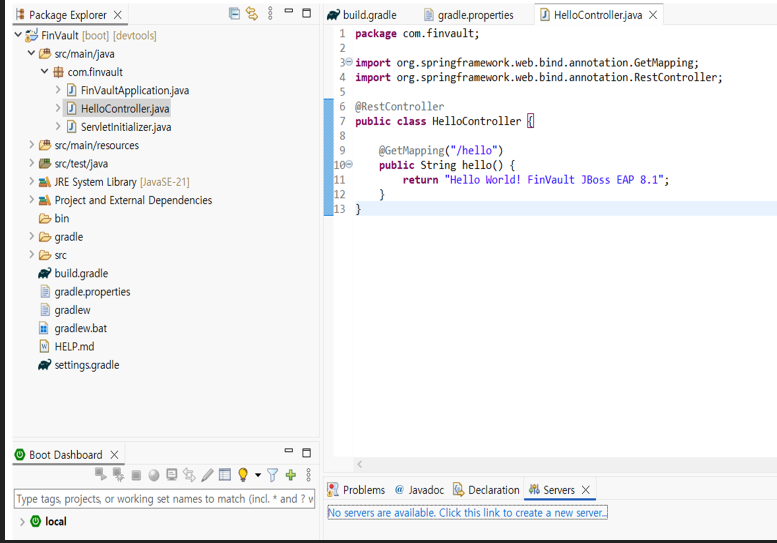The image size is (777, 543).
Task: Click the open browser globe icon
Action: click(154, 475)
